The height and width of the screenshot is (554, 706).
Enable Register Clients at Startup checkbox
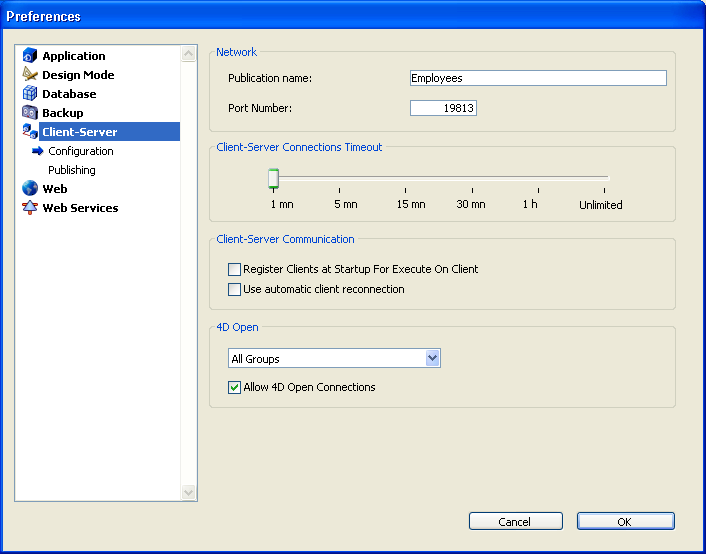click(x=235, y=269)
